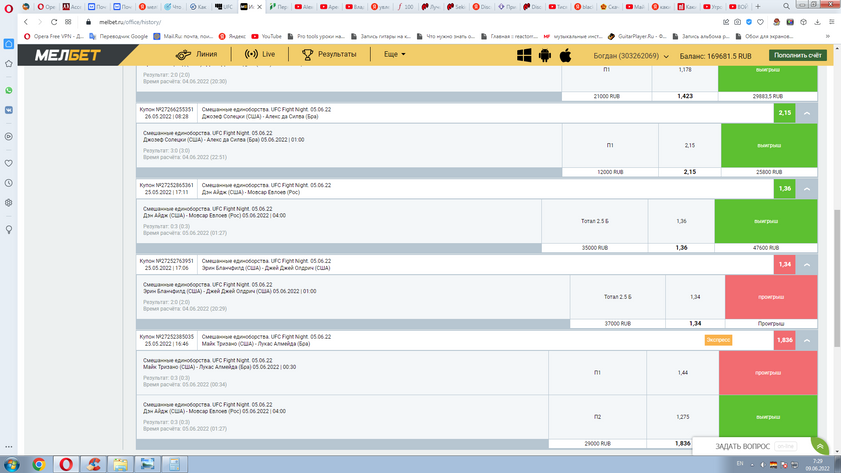841x473 pixels.
Task: Reload the current page
Action: pyautogui.click(x=54, y=22)
